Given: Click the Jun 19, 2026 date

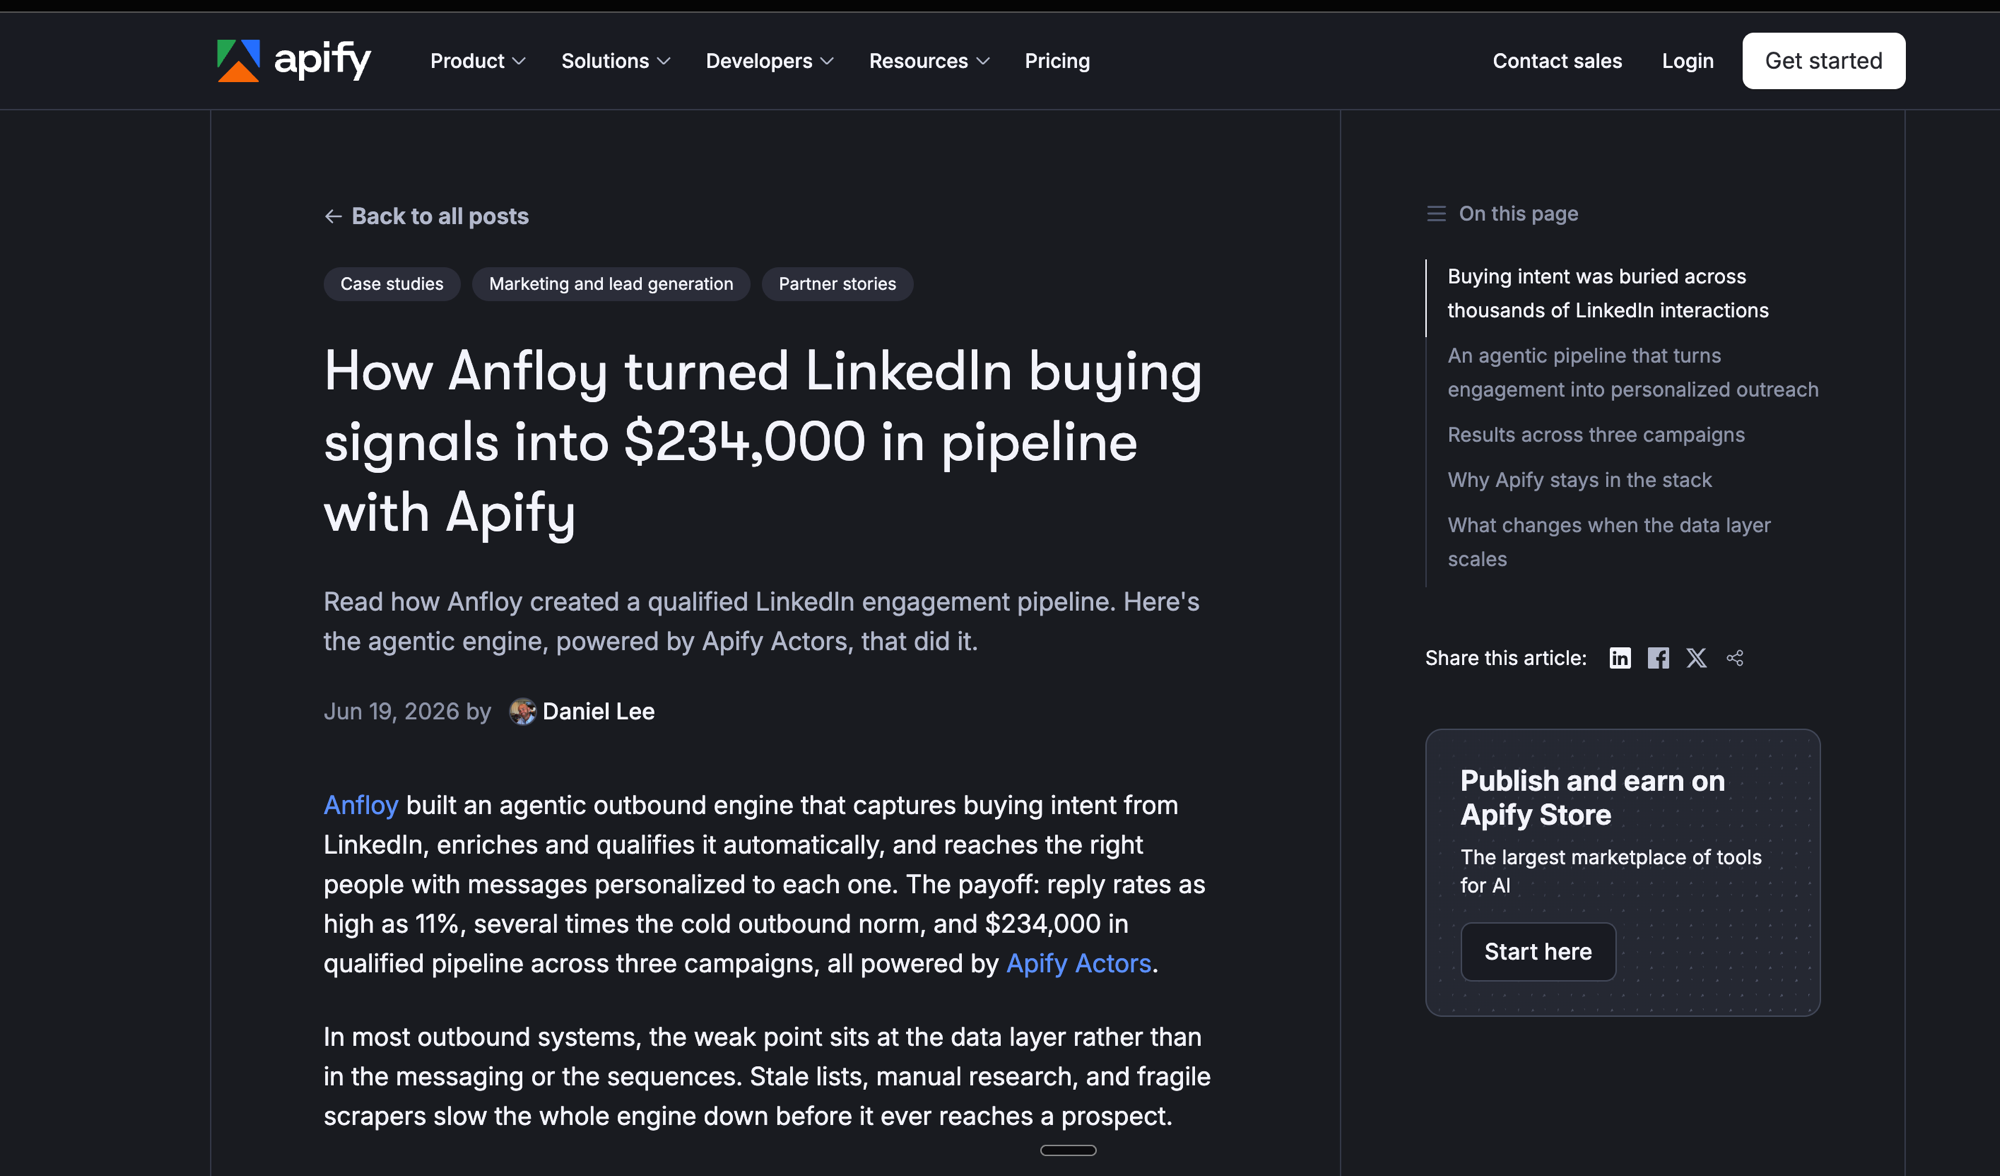Looking at the screenshot, I should (x=391, y=711).
